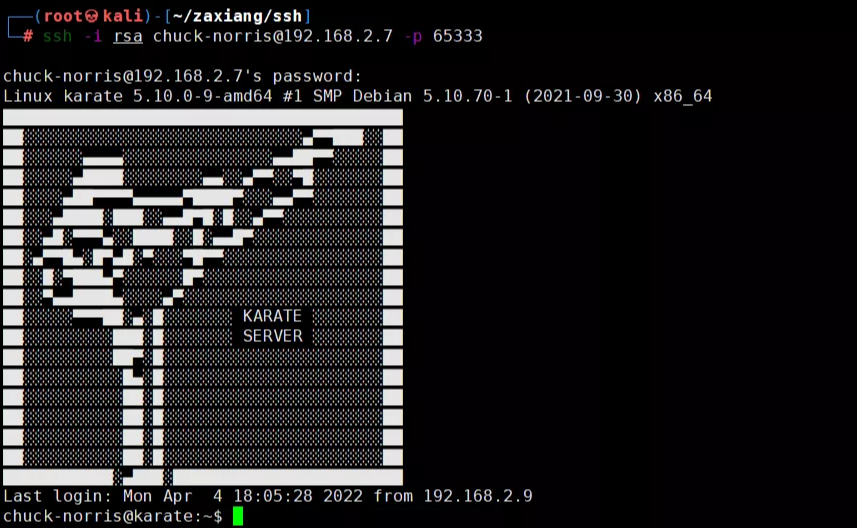Click the 'SERVER' word in the ASCII art
The height and width of the screenshot is (528, 857).
click(x=272, y=336)
